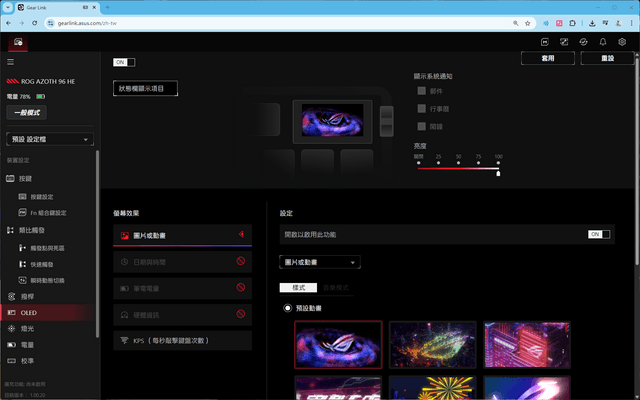This screenshot has height=400, width=640.
Task: Select KPS effect in the effects list
Action: tap(182, 340)
